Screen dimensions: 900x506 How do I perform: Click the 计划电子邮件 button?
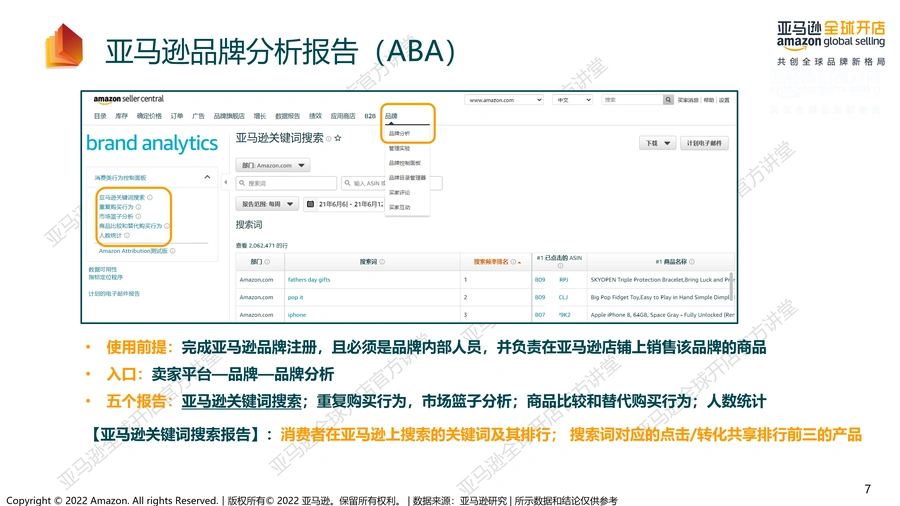tap(704, 143)
